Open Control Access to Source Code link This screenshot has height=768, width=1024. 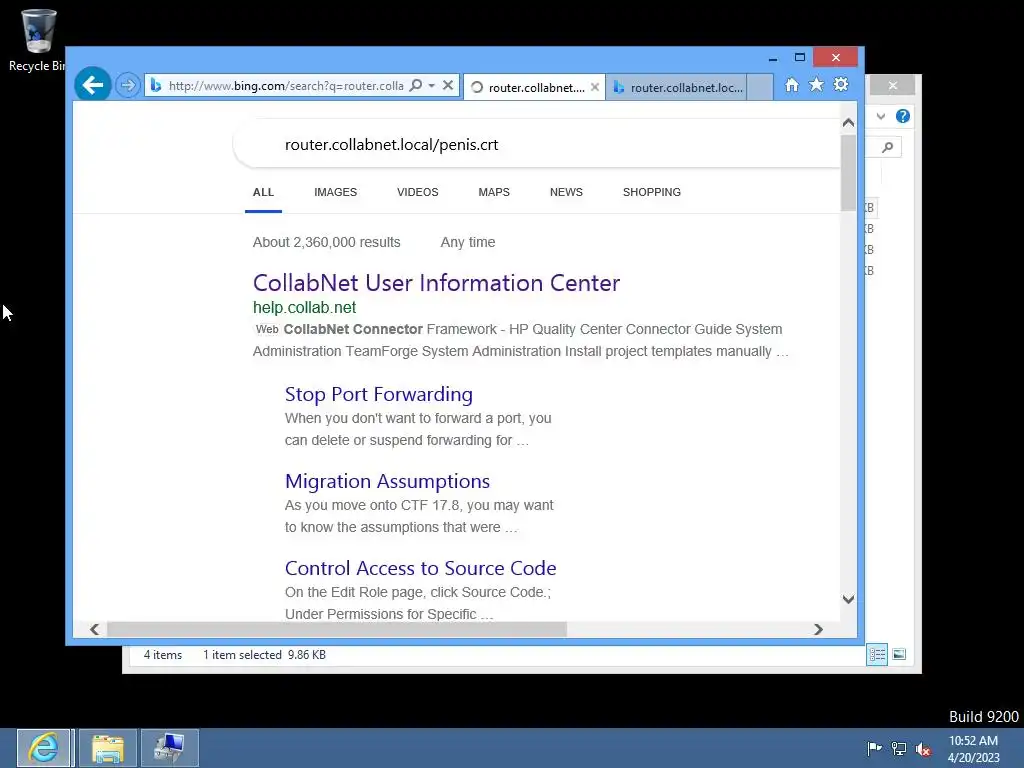click(x=421, y=568)
